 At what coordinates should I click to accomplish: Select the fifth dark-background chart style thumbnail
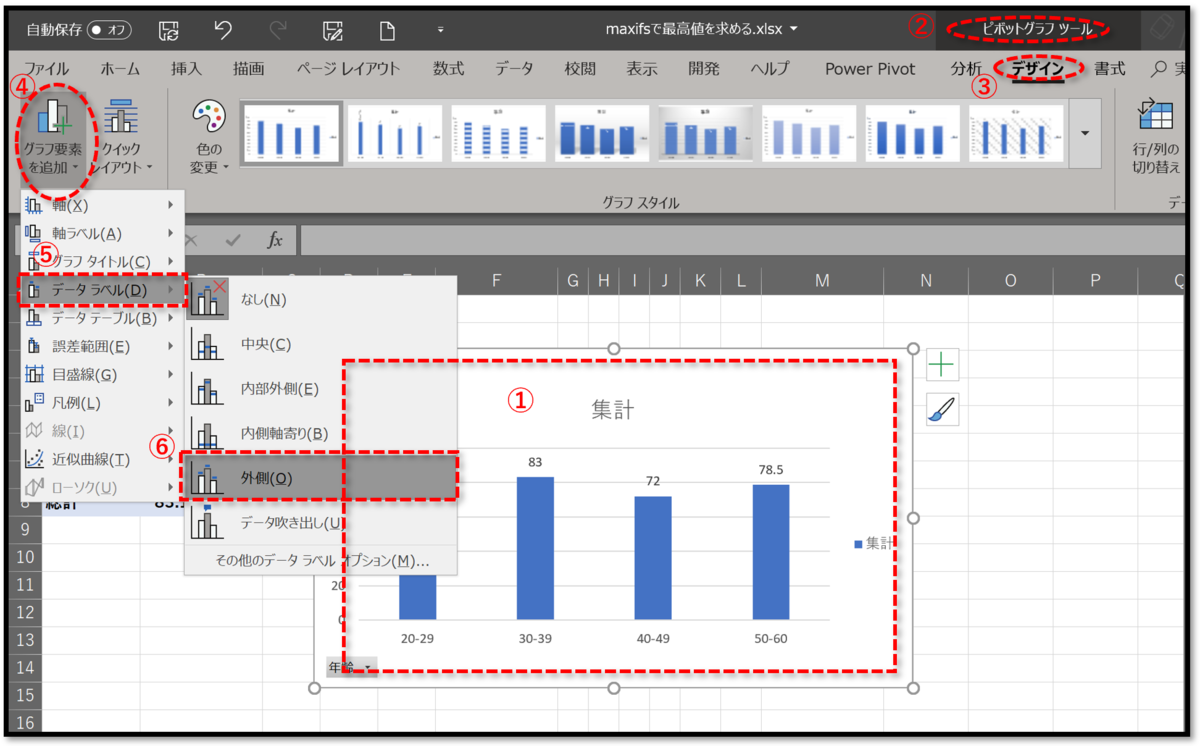705,134
